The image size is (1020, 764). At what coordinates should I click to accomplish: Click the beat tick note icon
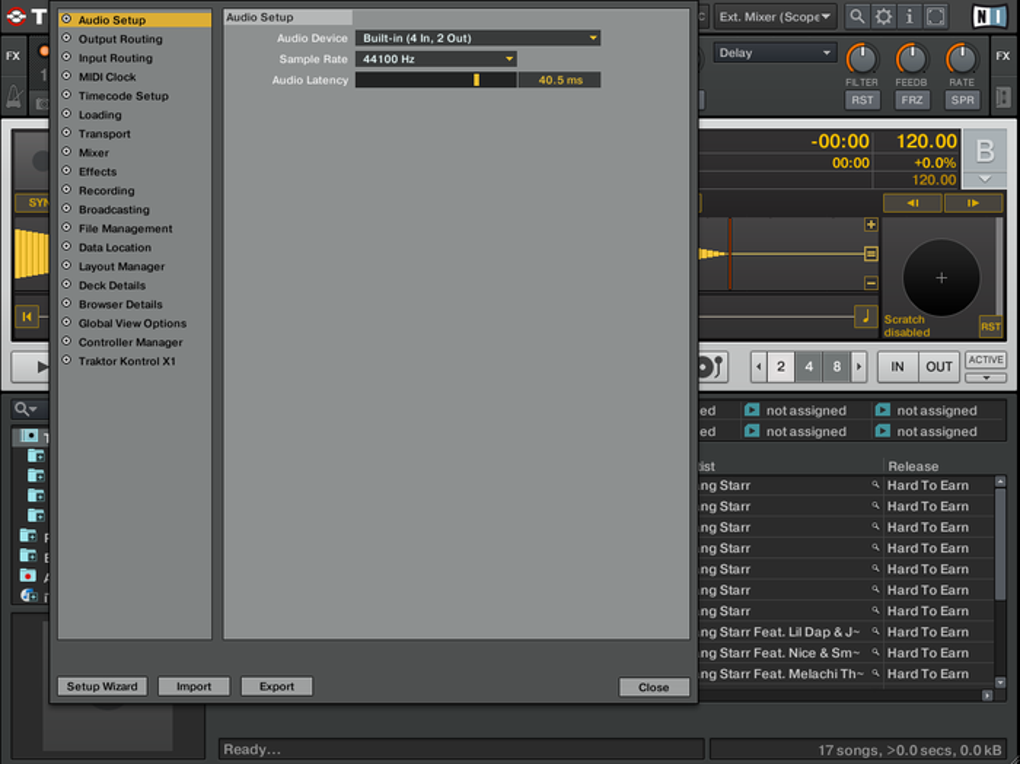pyautogui.click(x=866, y=316)
